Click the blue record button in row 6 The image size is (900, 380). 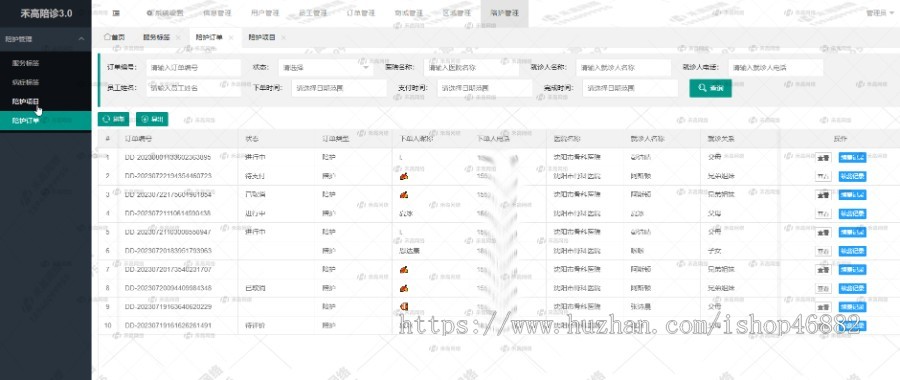[852, 251]
